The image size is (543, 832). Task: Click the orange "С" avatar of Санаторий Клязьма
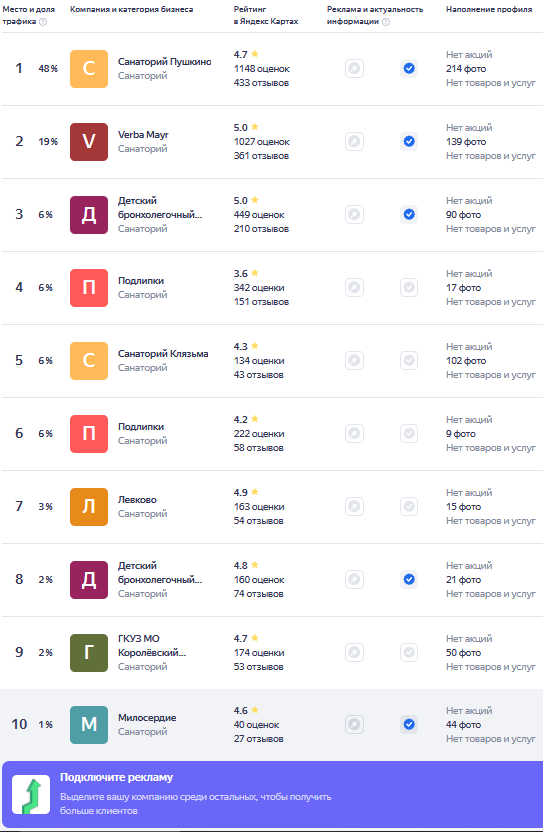pos(89,361)
